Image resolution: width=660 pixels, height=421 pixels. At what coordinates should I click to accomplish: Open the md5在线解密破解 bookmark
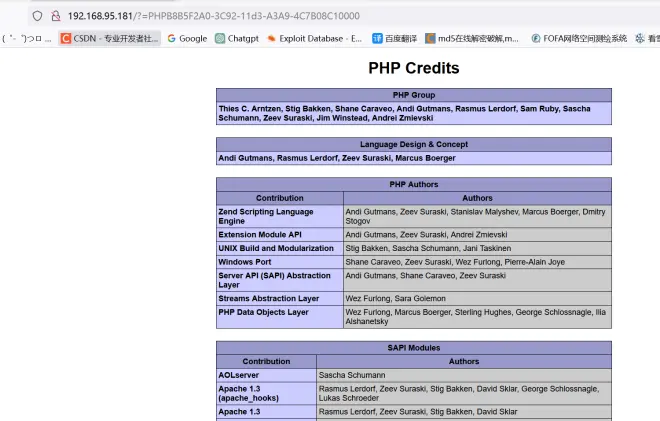472,39
